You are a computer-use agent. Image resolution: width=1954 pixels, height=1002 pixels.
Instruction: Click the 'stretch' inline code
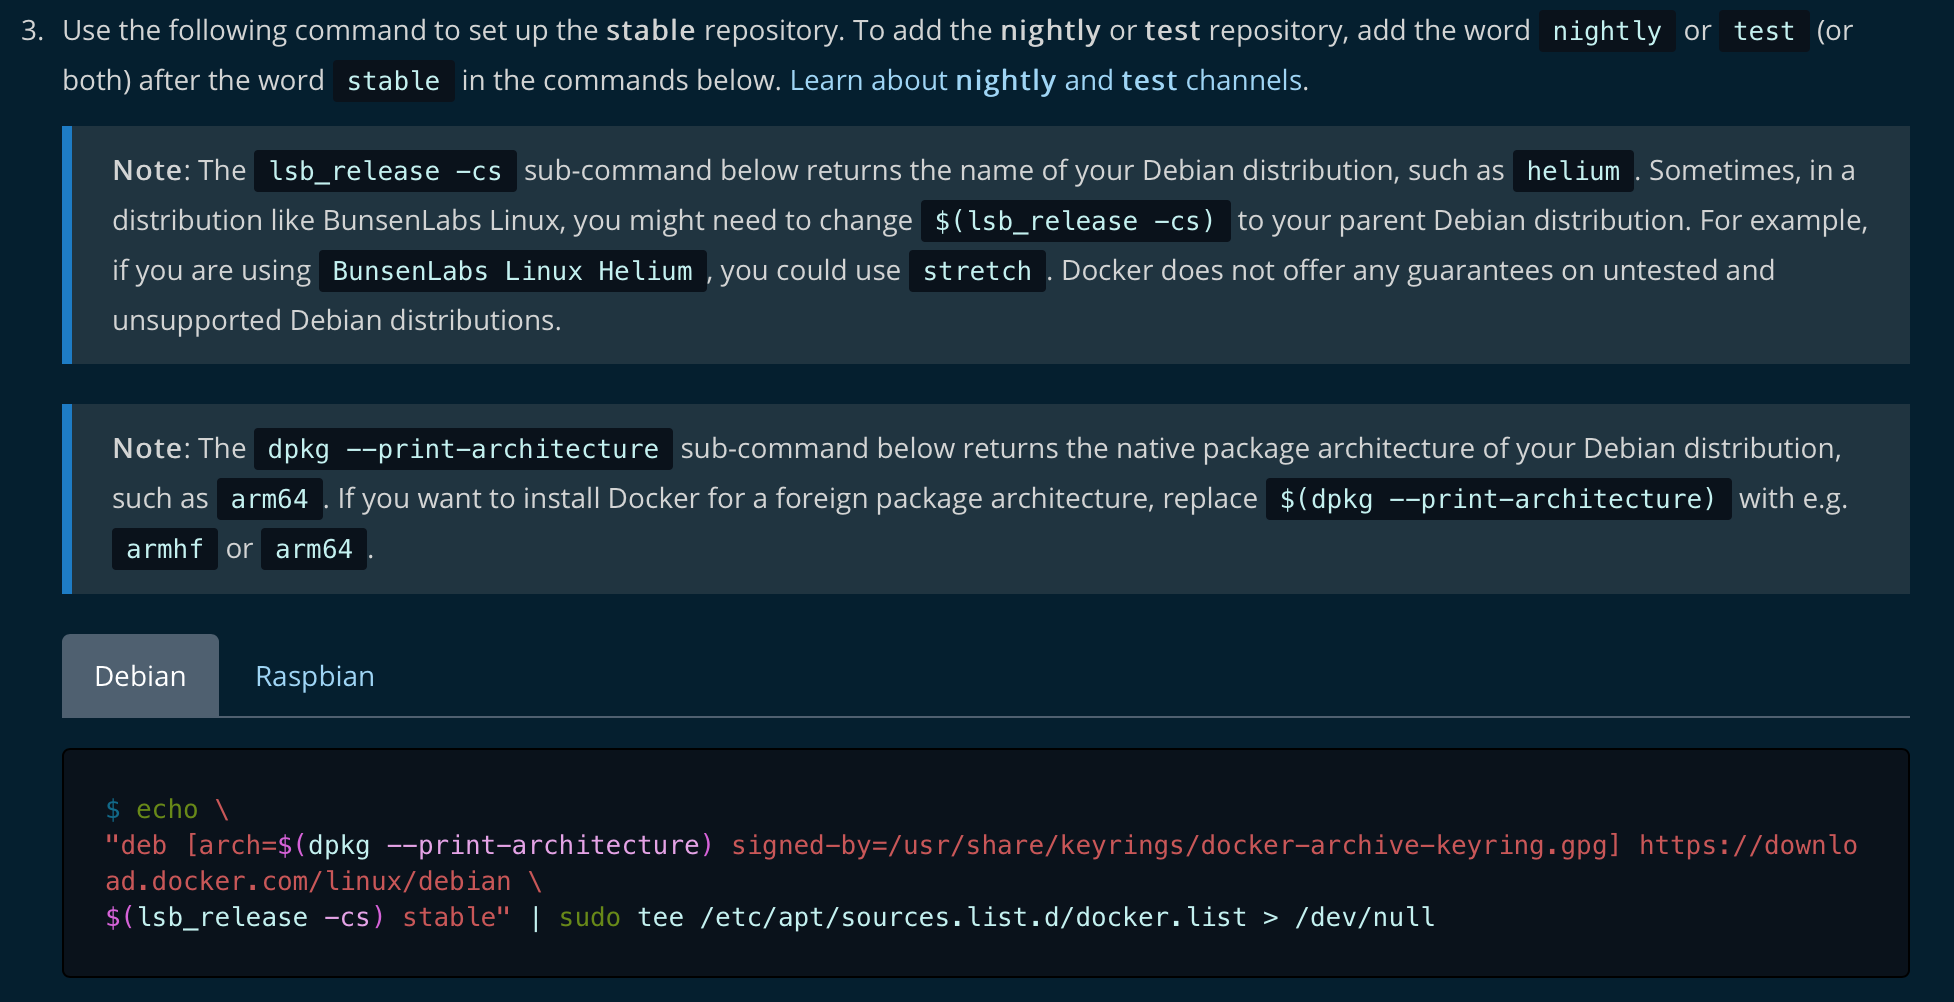tap(977, 271)
